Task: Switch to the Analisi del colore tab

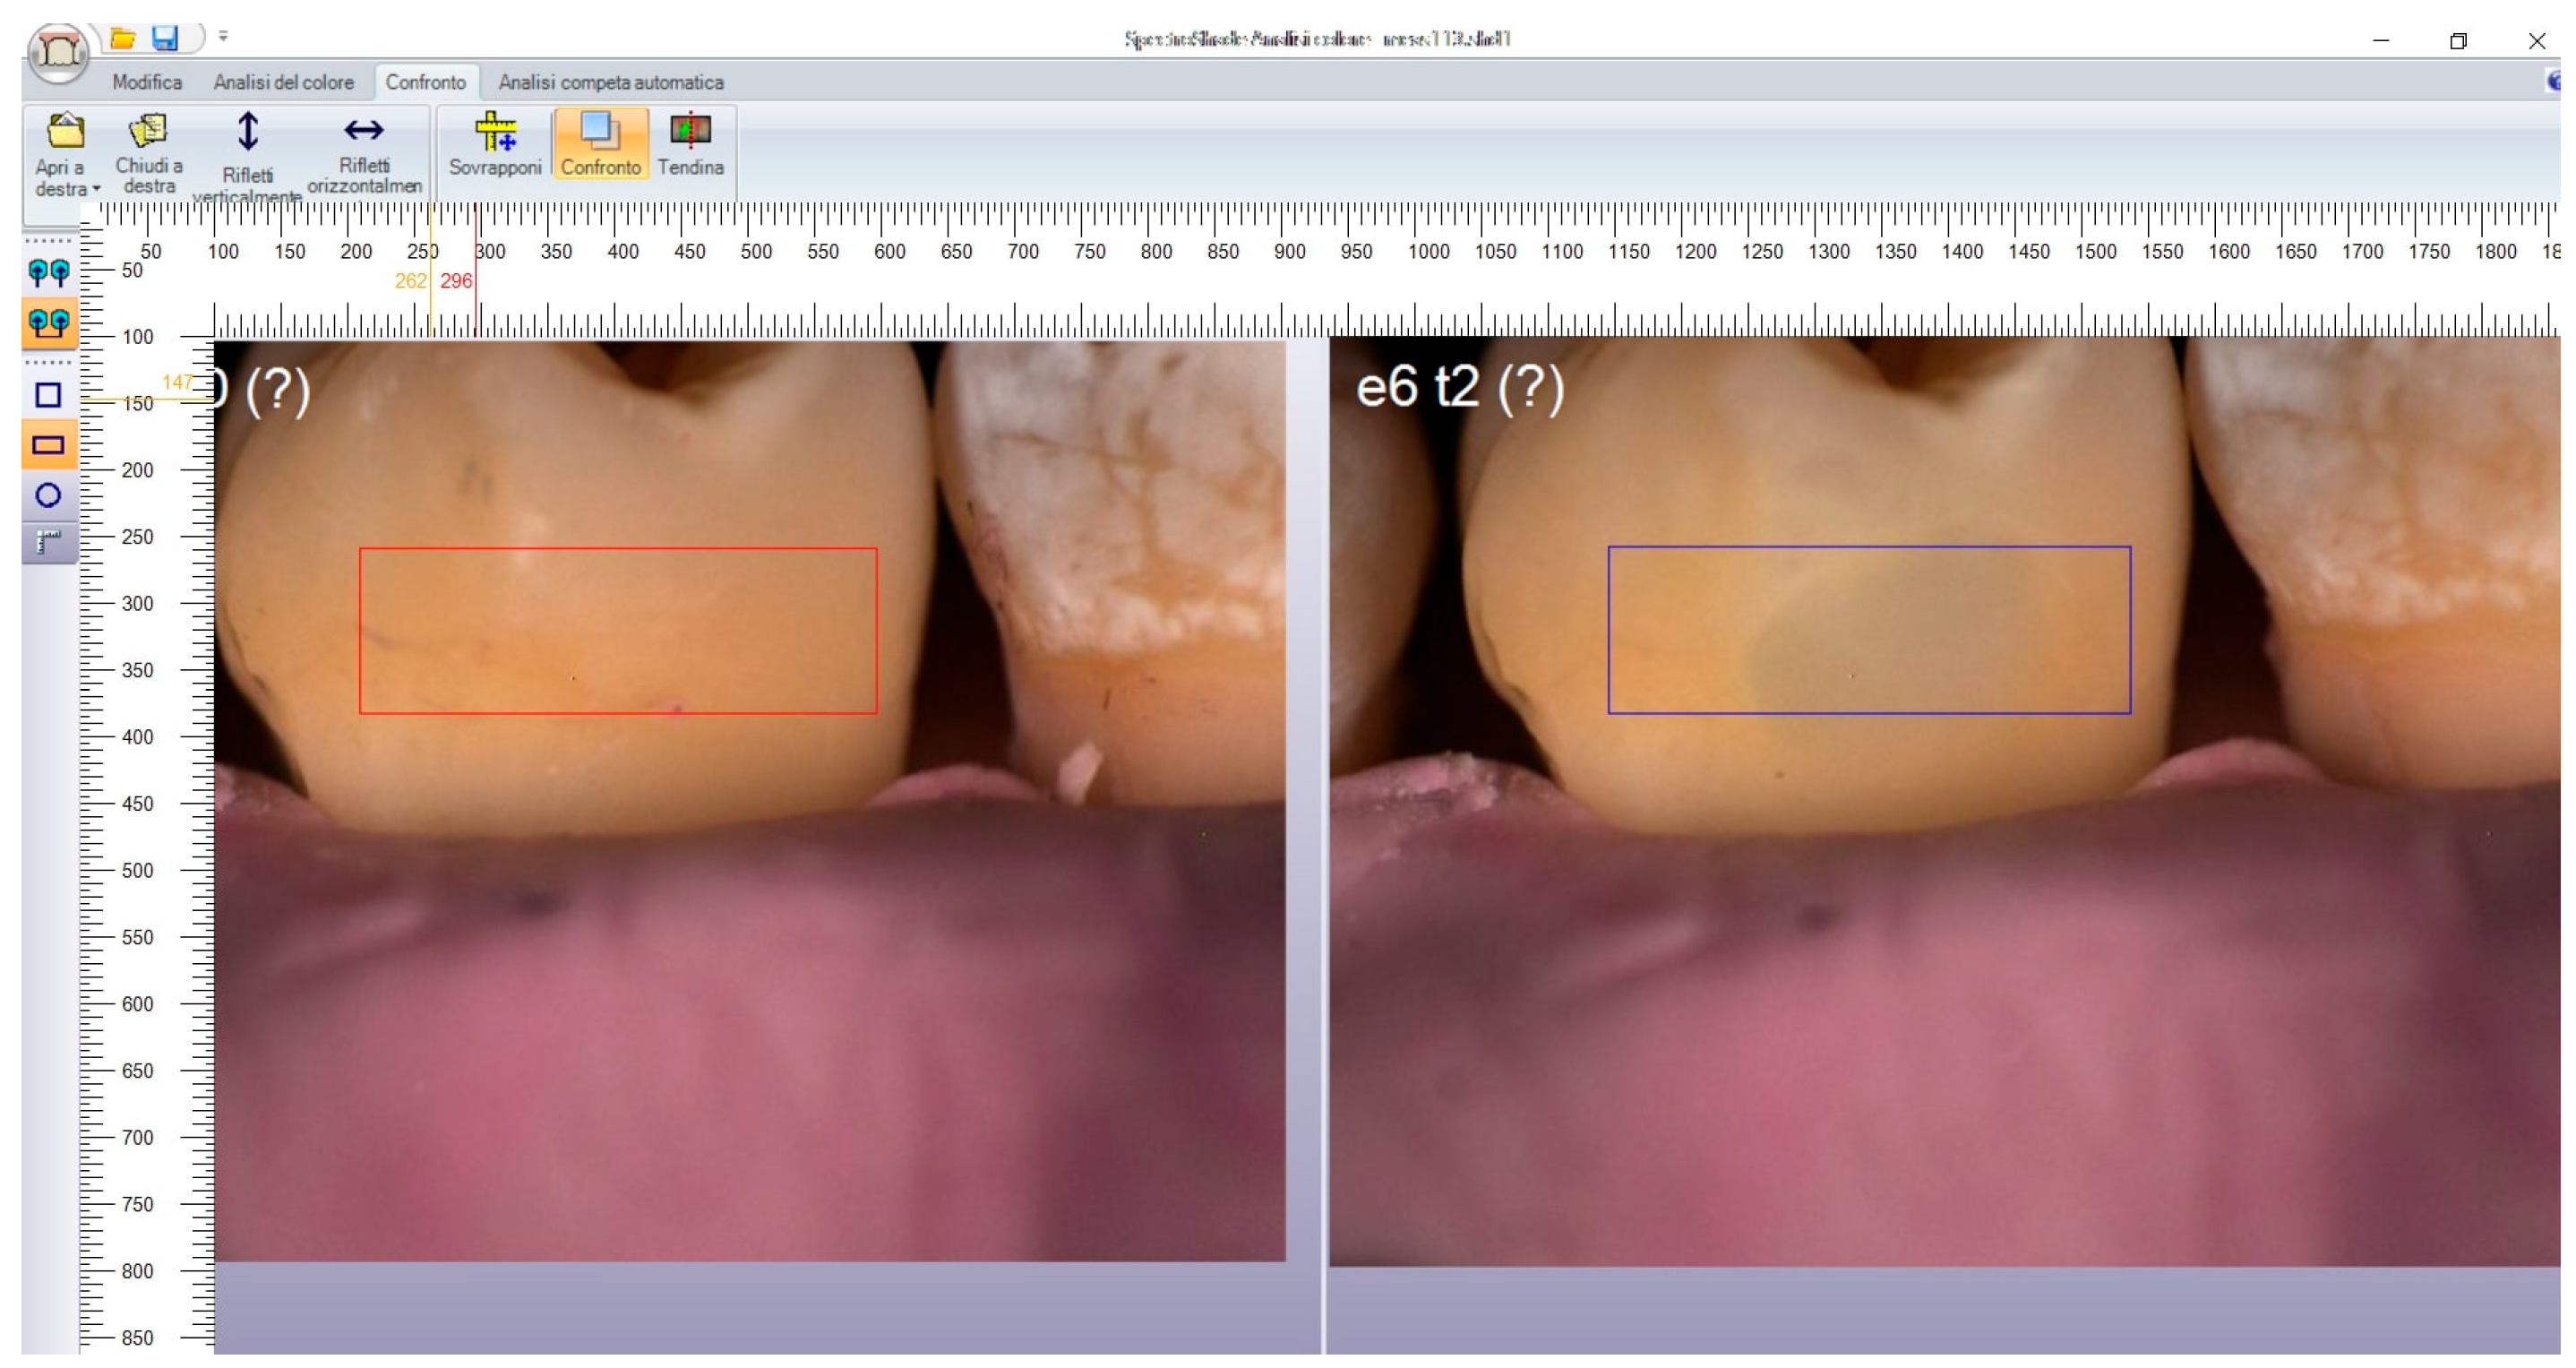Action: pyautogui.click(x=283, y=82)
